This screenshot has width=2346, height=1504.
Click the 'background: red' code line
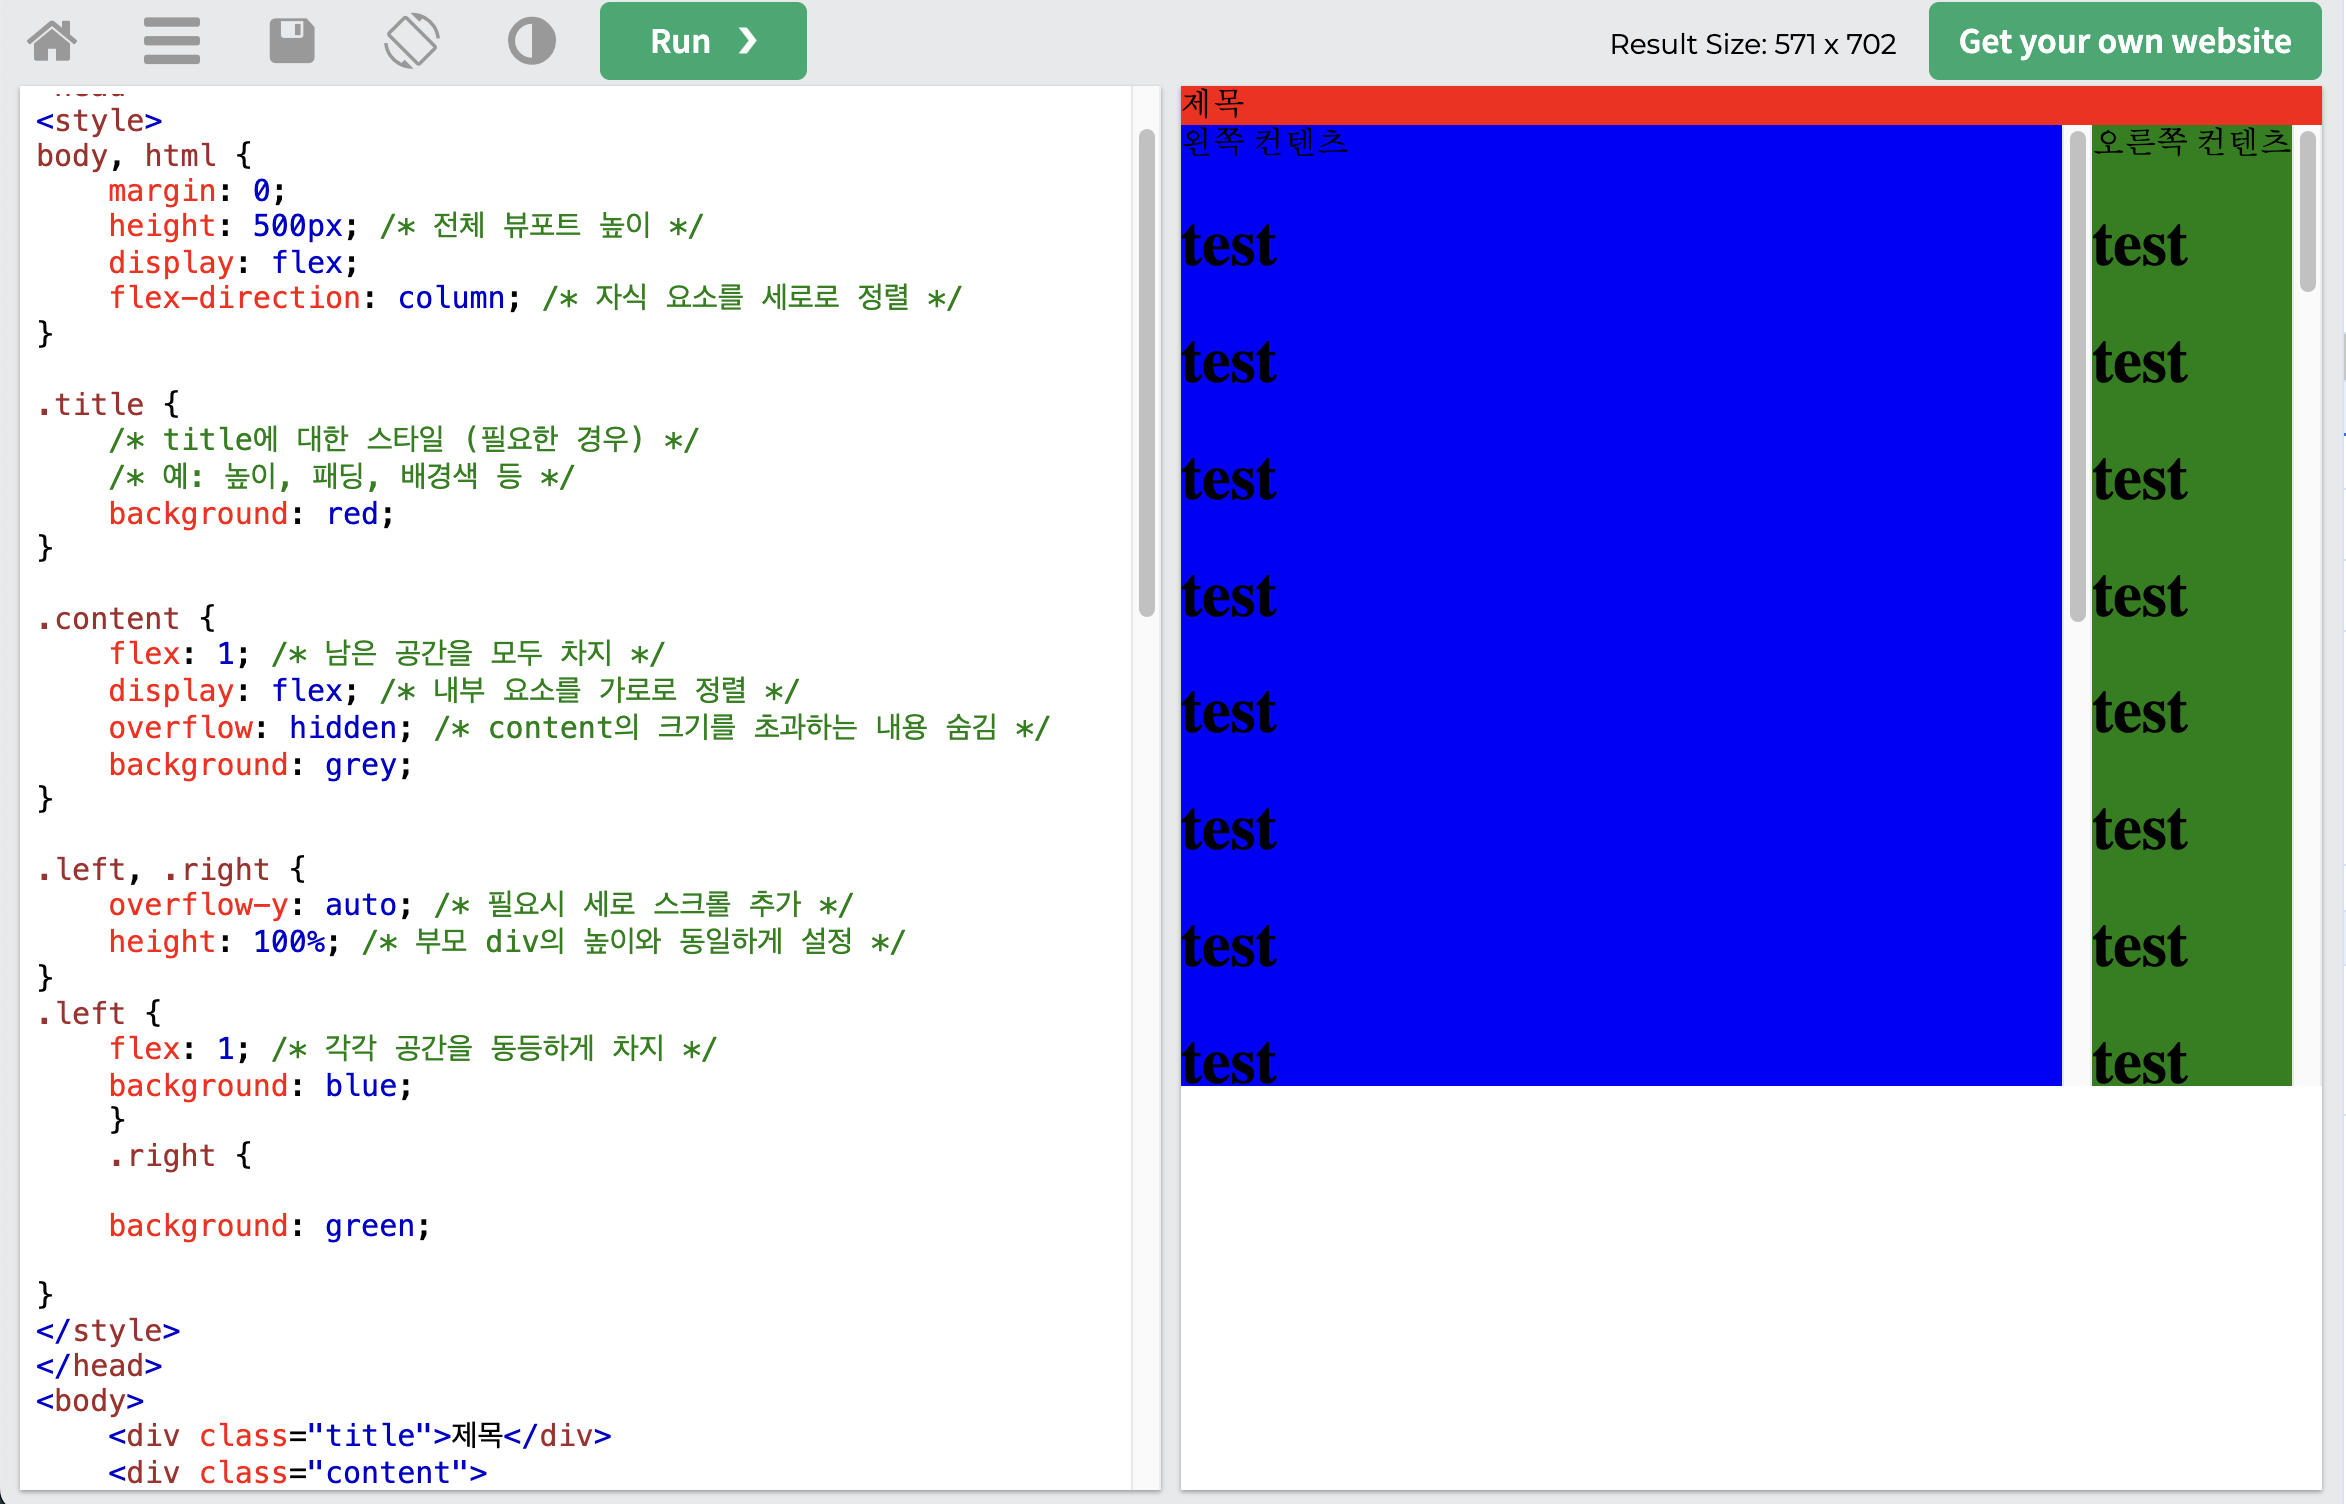[x=252, y=514]
